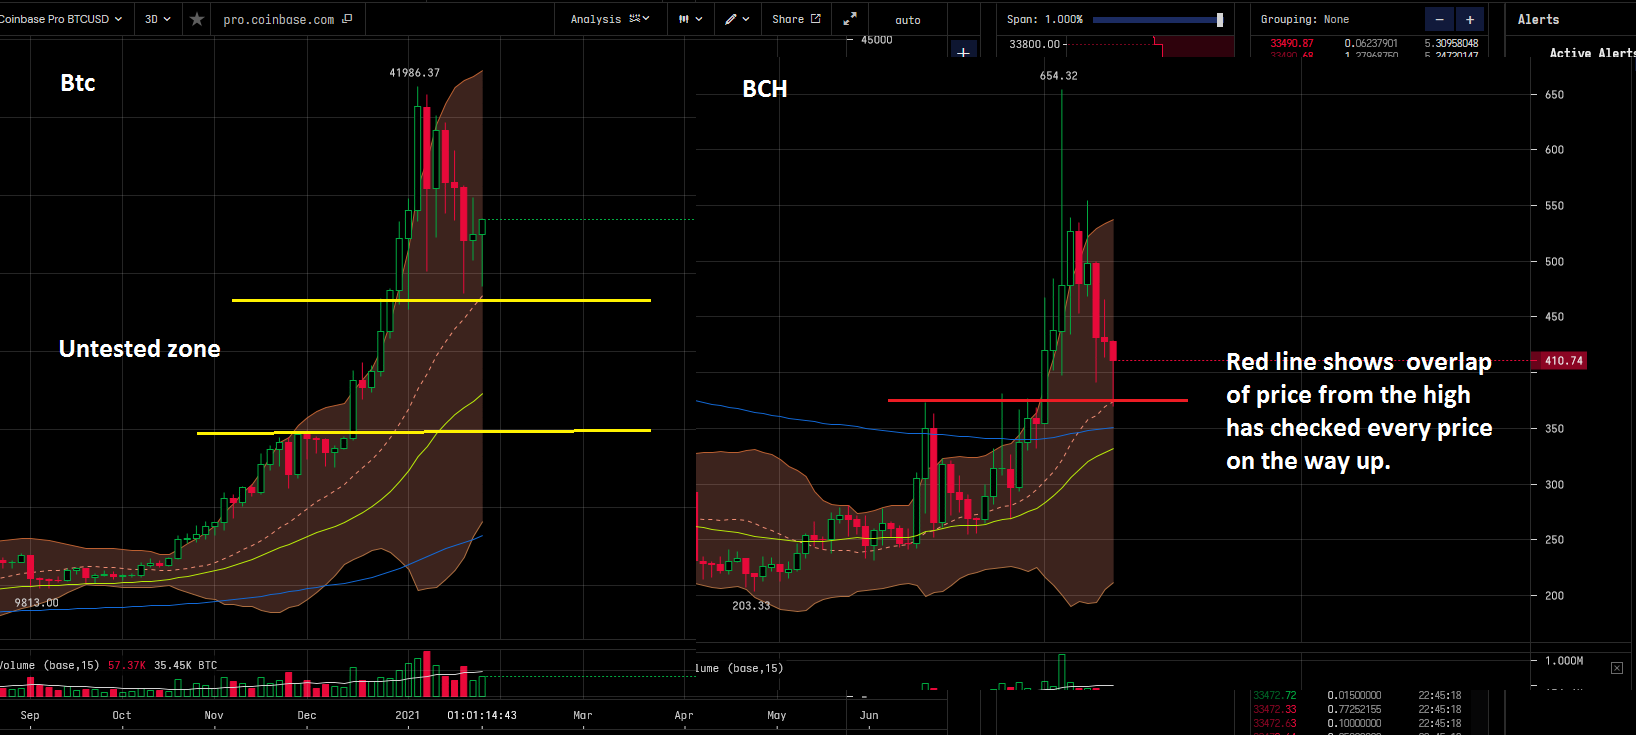Click the 01:01:14:43 candle countdown timer
This screenshot has height=735, width=1636.
click(482, 715)
